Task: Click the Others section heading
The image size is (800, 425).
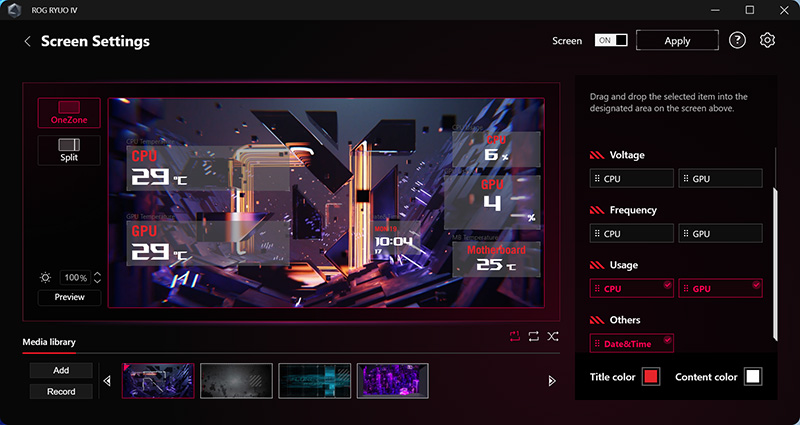Action: (625, 320)
